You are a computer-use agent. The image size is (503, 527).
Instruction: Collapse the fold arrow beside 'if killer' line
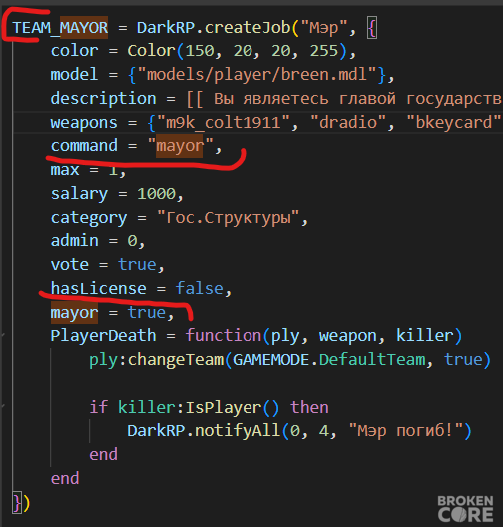coord(3,406)
